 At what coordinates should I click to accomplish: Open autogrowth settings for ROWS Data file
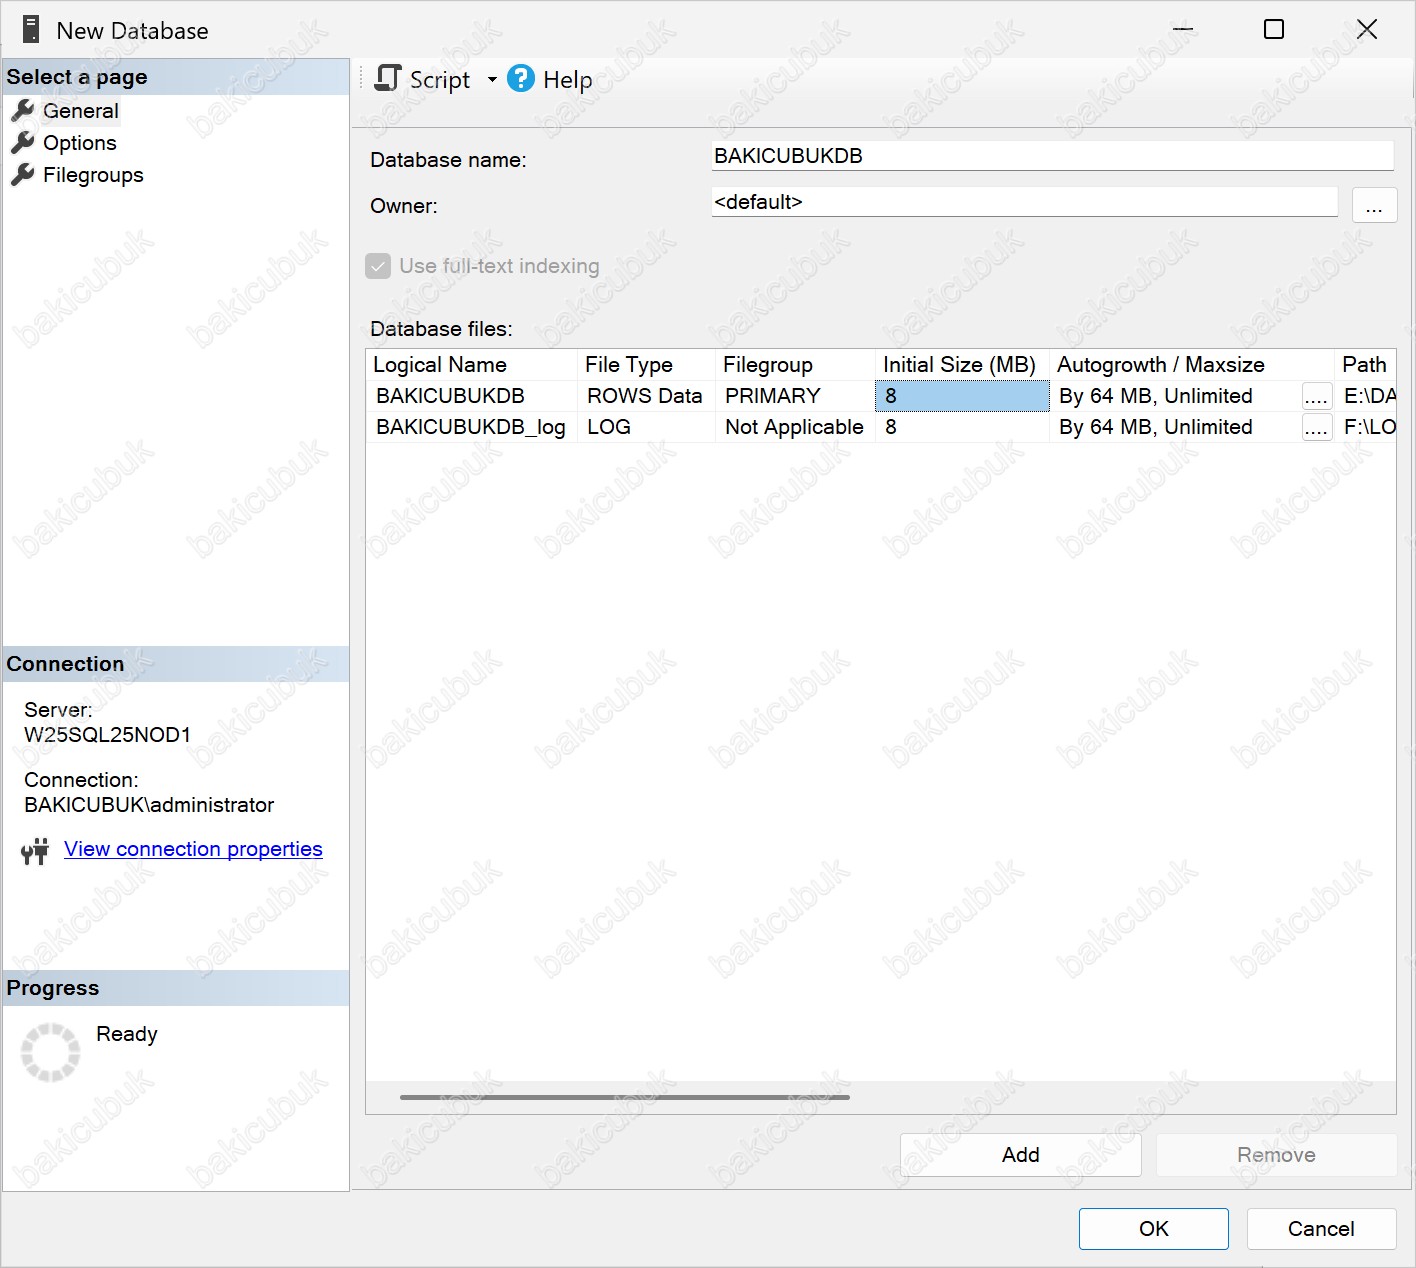pyautogui.click(x=1316, y=397)
